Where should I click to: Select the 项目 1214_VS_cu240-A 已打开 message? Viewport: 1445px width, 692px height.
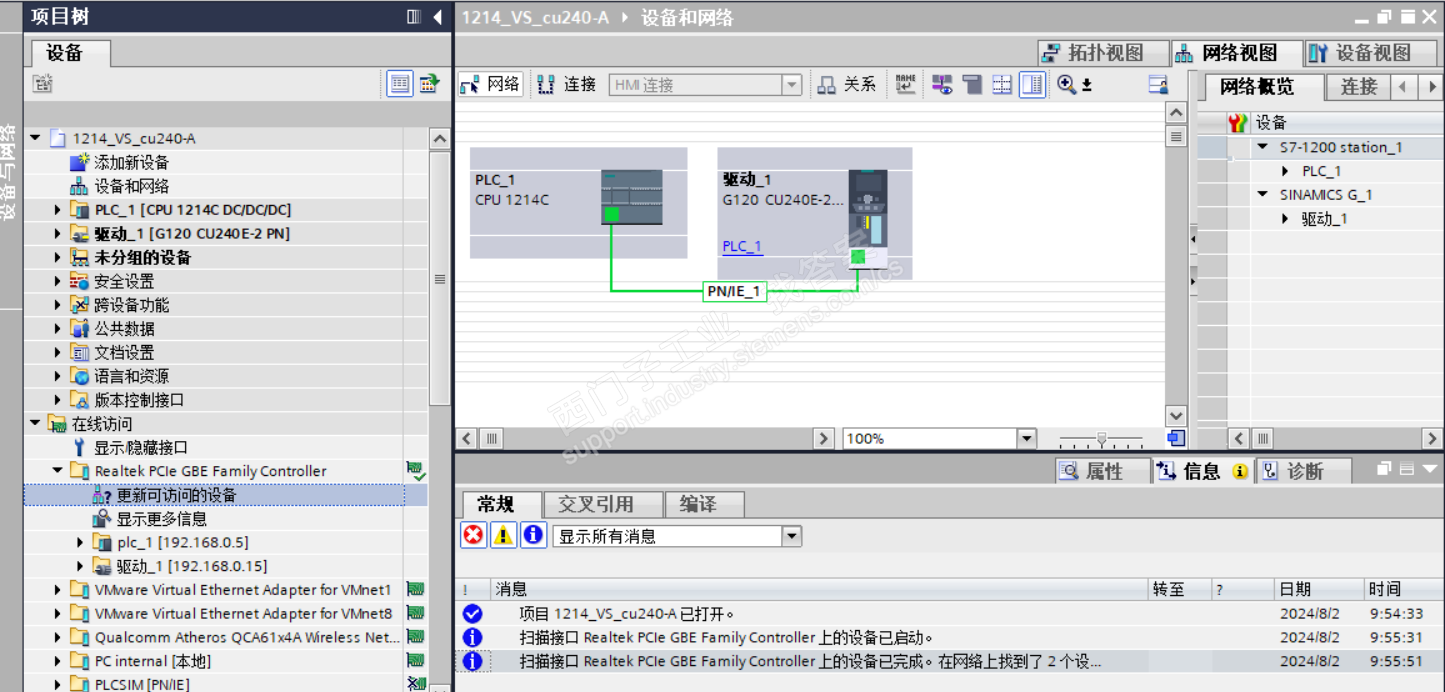[x=627, y=614]
